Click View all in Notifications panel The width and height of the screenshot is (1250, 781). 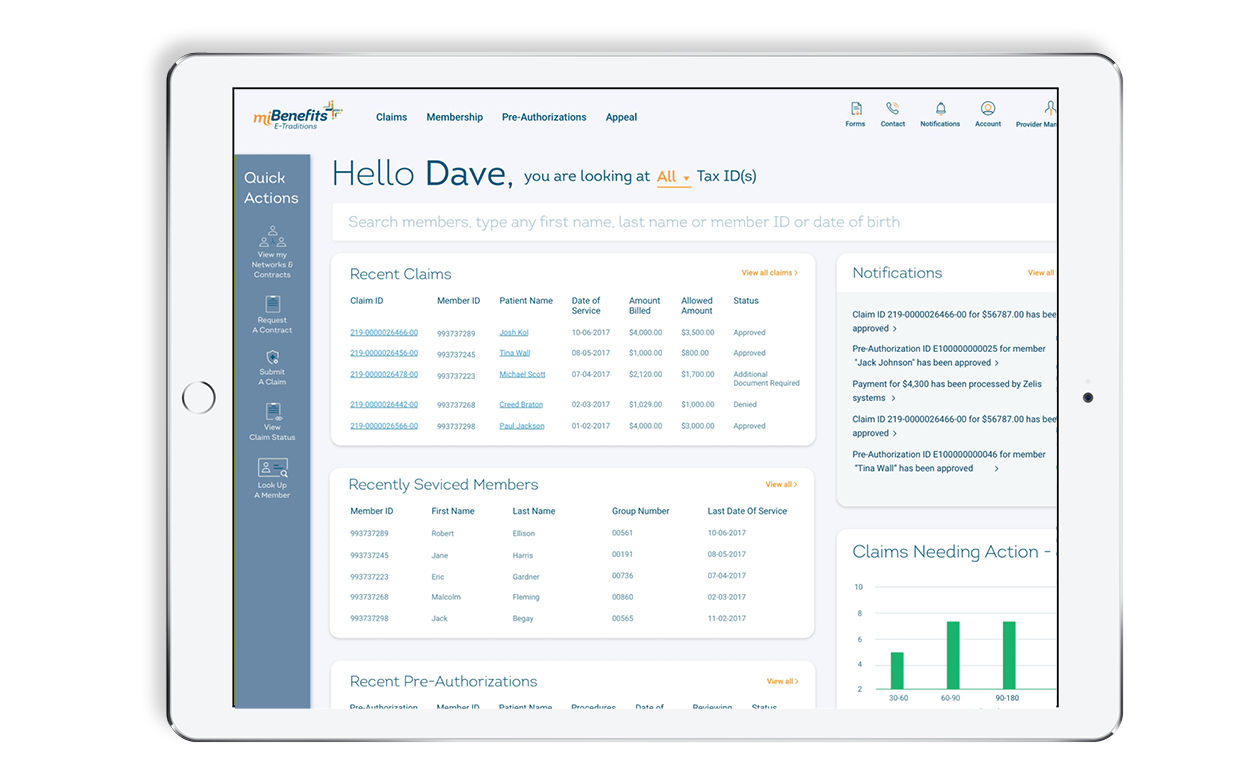pos(1041,273)
